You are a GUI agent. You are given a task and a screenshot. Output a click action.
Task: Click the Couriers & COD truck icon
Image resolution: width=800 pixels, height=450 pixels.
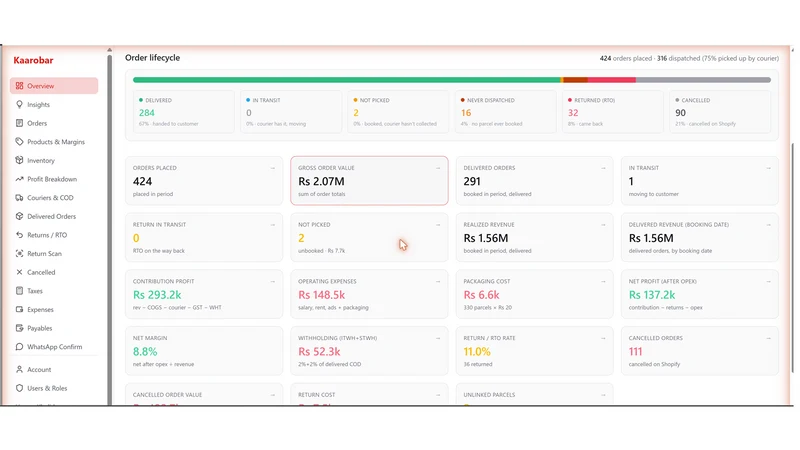tap(19, 197)
